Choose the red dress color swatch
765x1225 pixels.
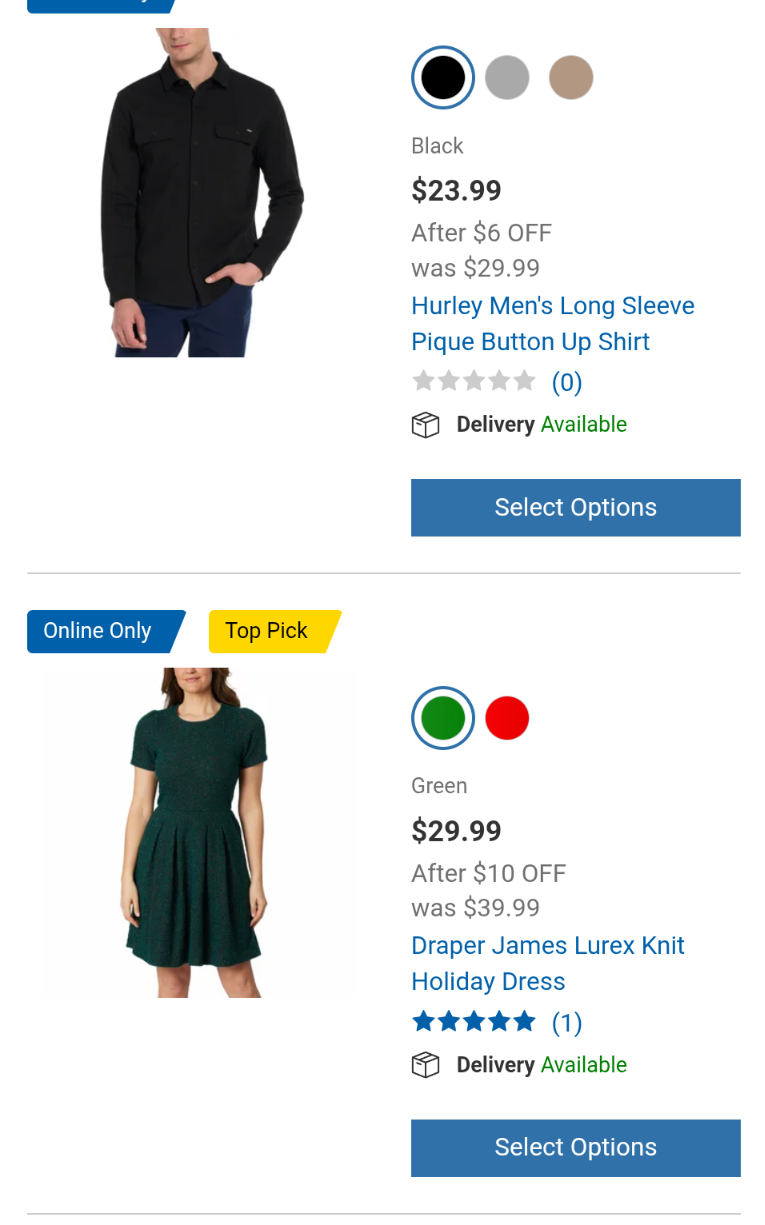click(507, 718)
